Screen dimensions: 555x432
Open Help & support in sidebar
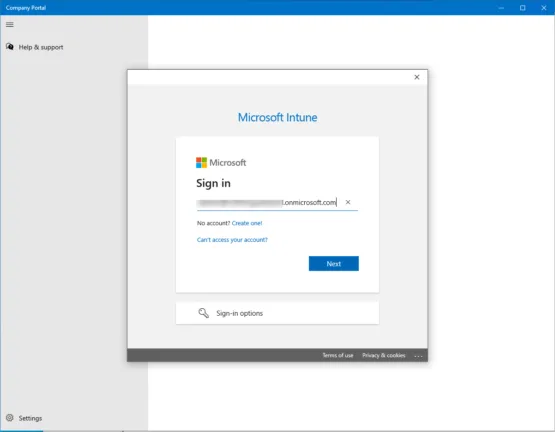coord(34,47)
